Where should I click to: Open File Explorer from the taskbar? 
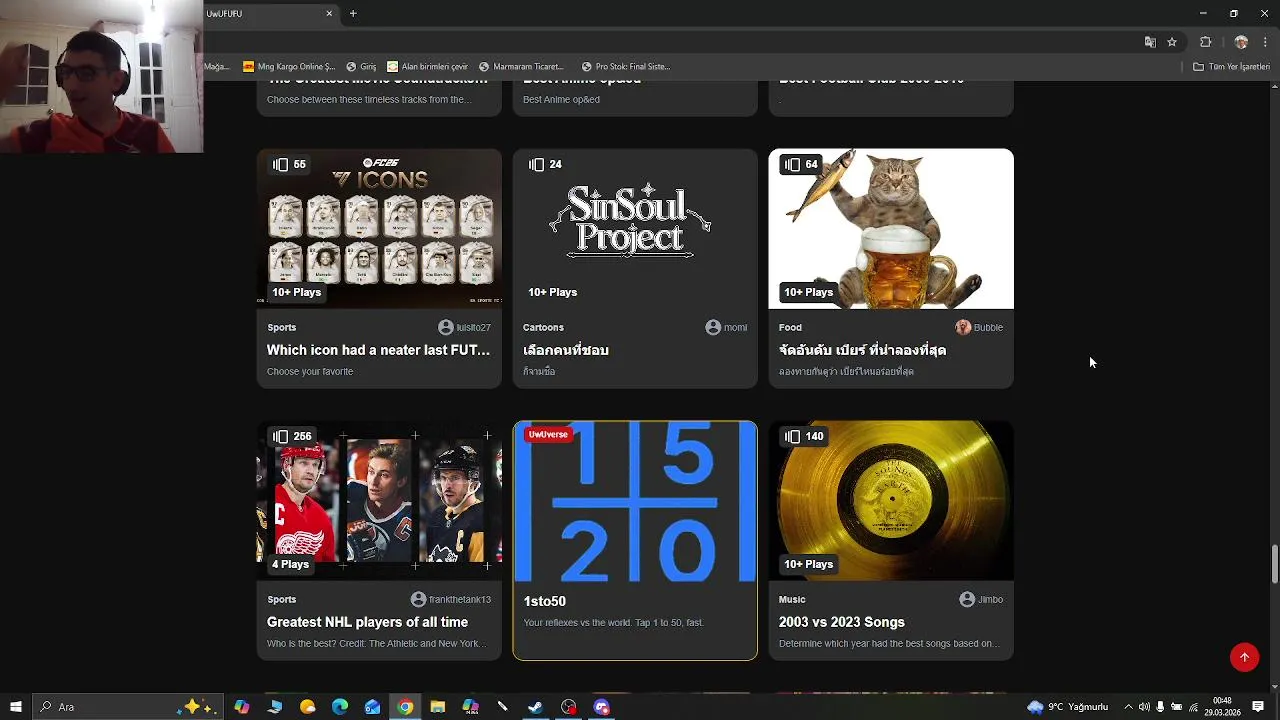point(437,707)
